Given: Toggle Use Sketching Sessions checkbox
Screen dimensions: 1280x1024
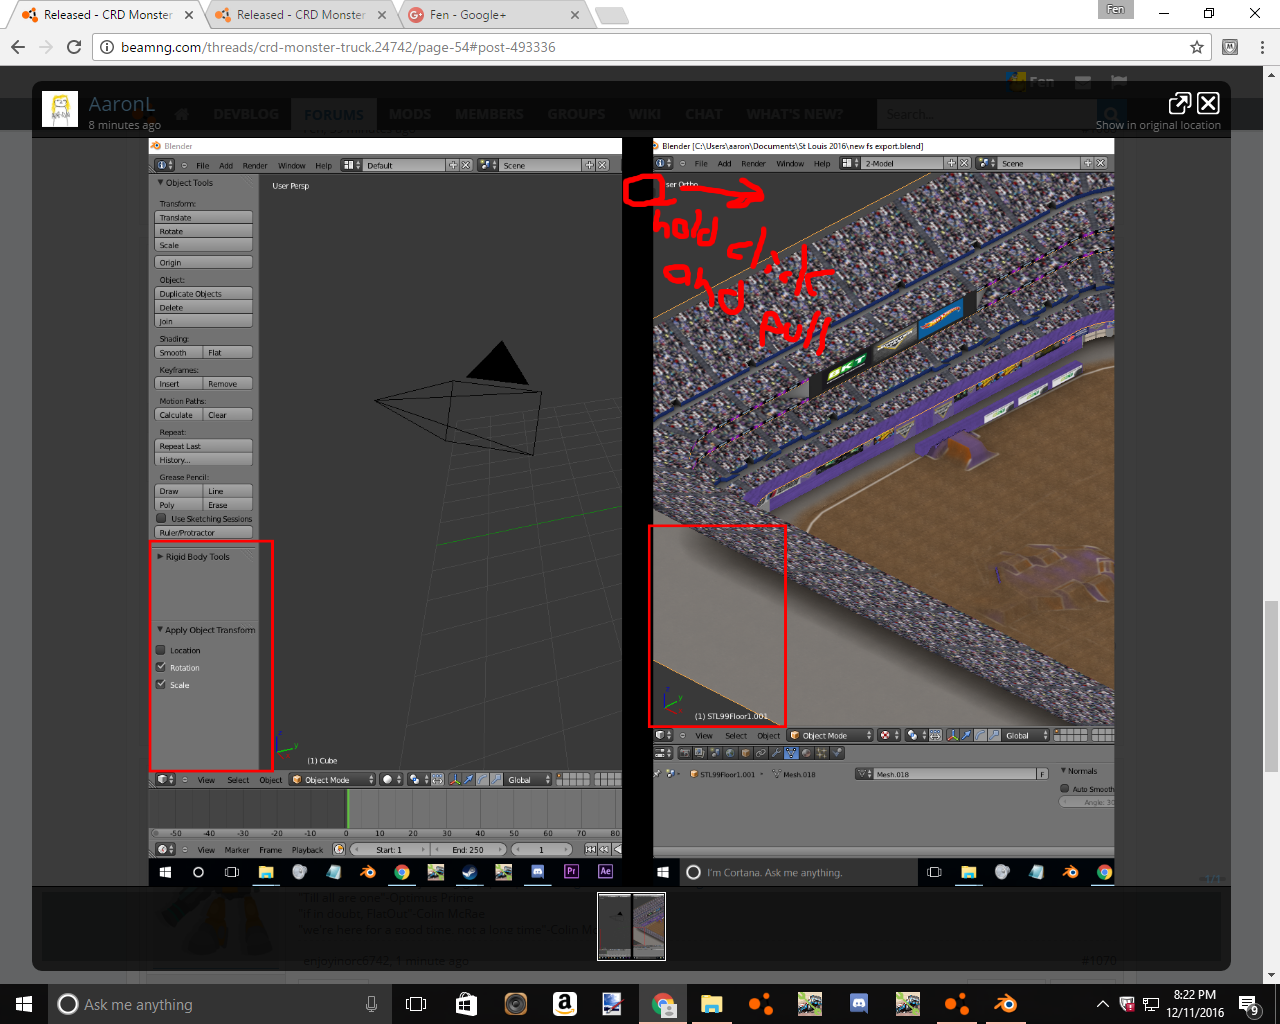Looking at the screenshot, I should pyautogui.click(x=161, y=518).
